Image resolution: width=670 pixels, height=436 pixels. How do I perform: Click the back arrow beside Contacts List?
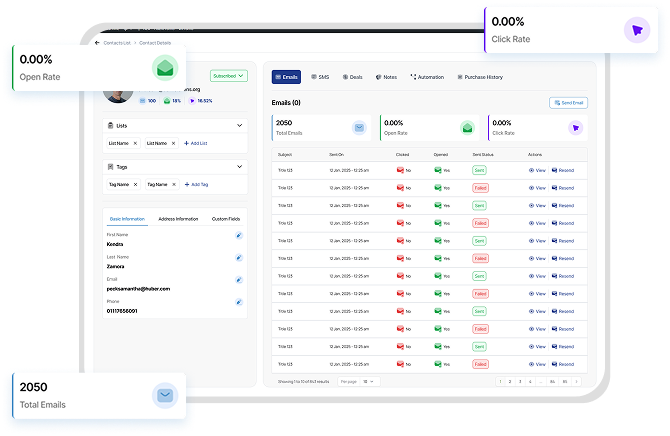point(97,43)
